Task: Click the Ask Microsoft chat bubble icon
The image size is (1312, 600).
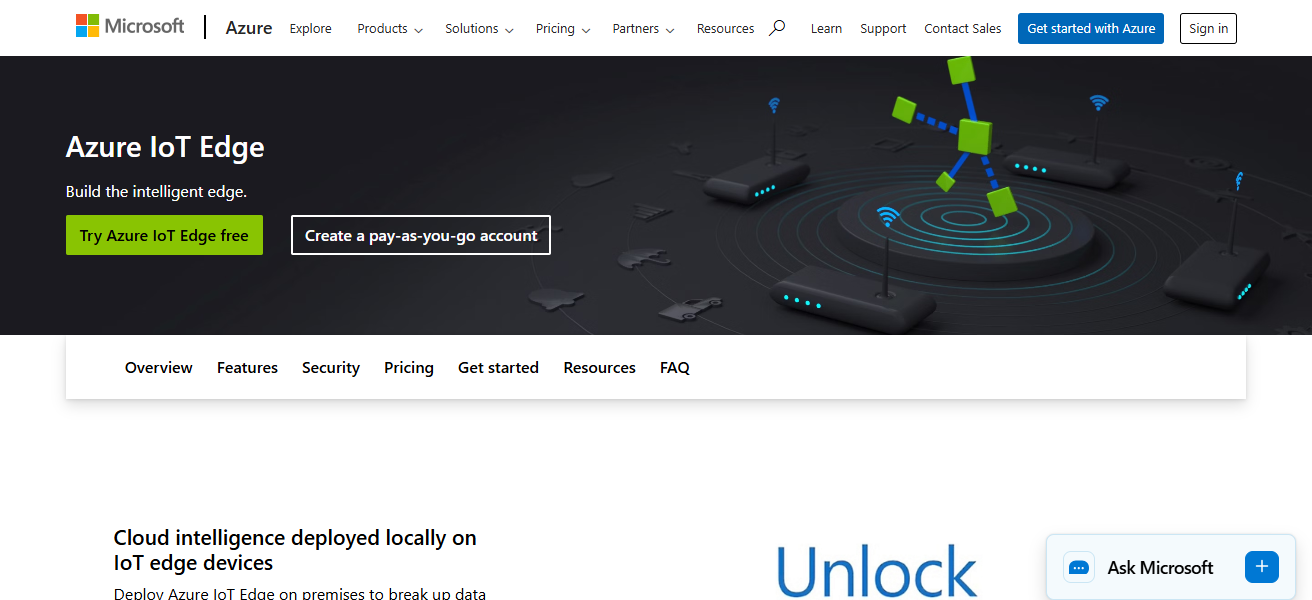Action: click(x=1079, y=567)
